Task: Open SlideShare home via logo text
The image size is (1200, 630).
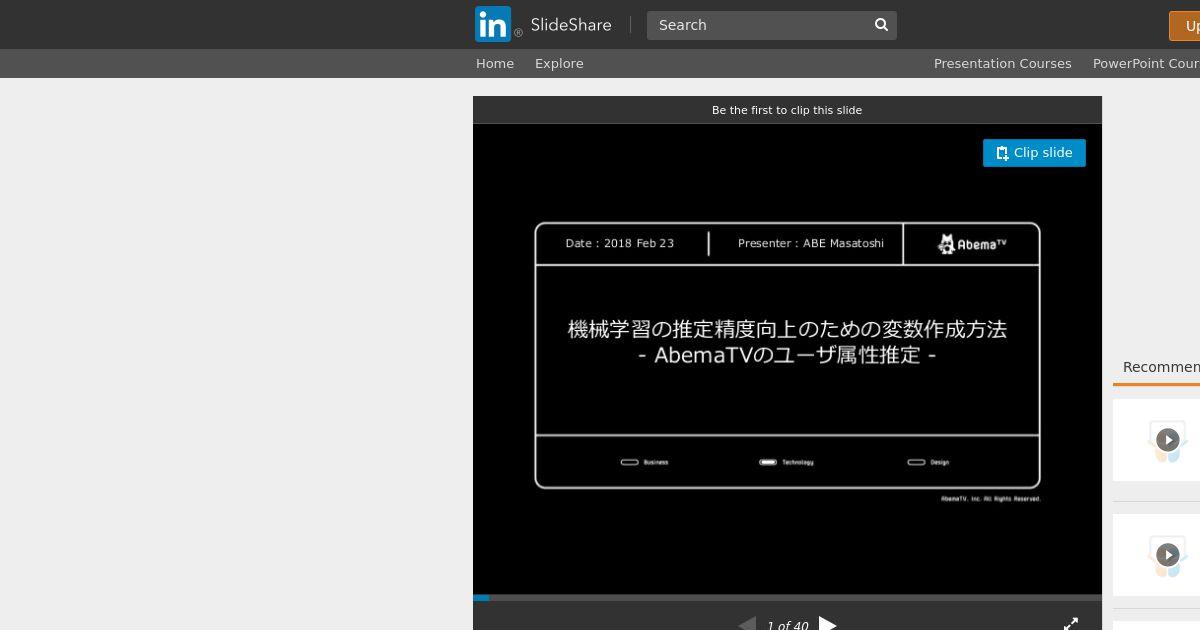Action: coord(570,25)
